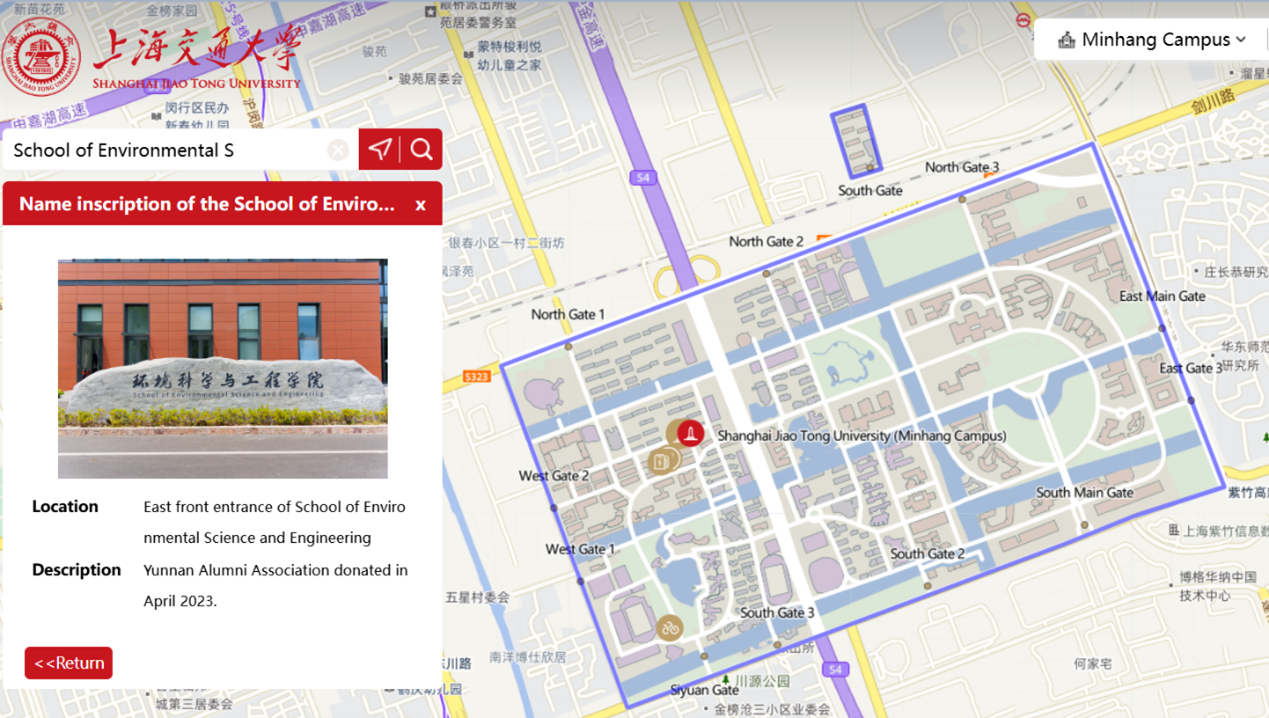The width and height of the screenshot is (1269, 718).
Task: Select the North Gate 2 map label
Action: tap(766, 241)
